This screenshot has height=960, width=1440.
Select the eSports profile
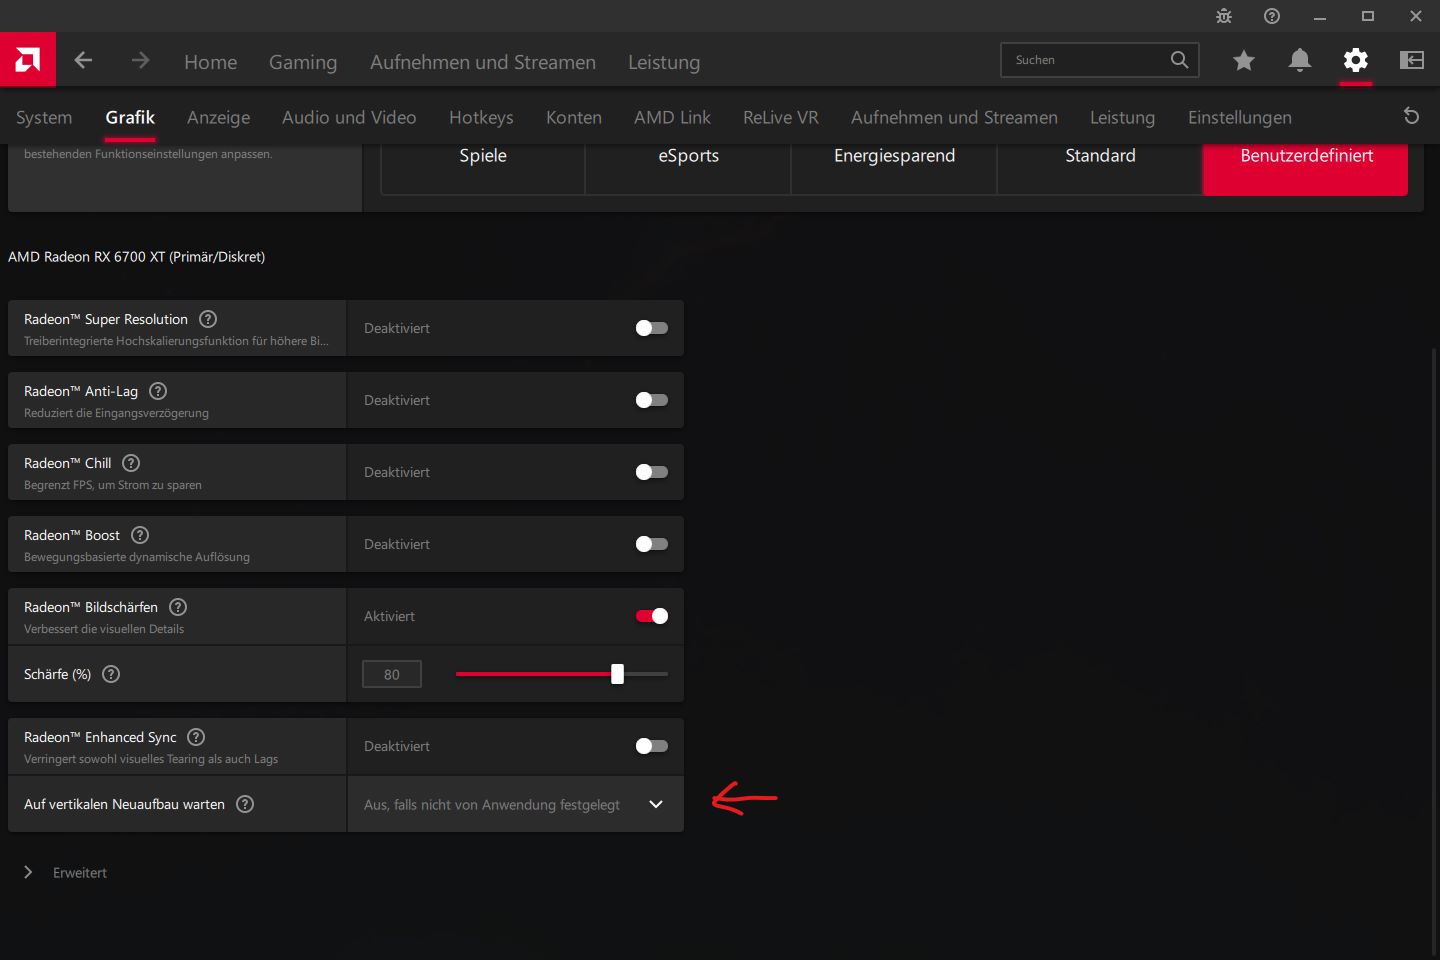point(689,168)
